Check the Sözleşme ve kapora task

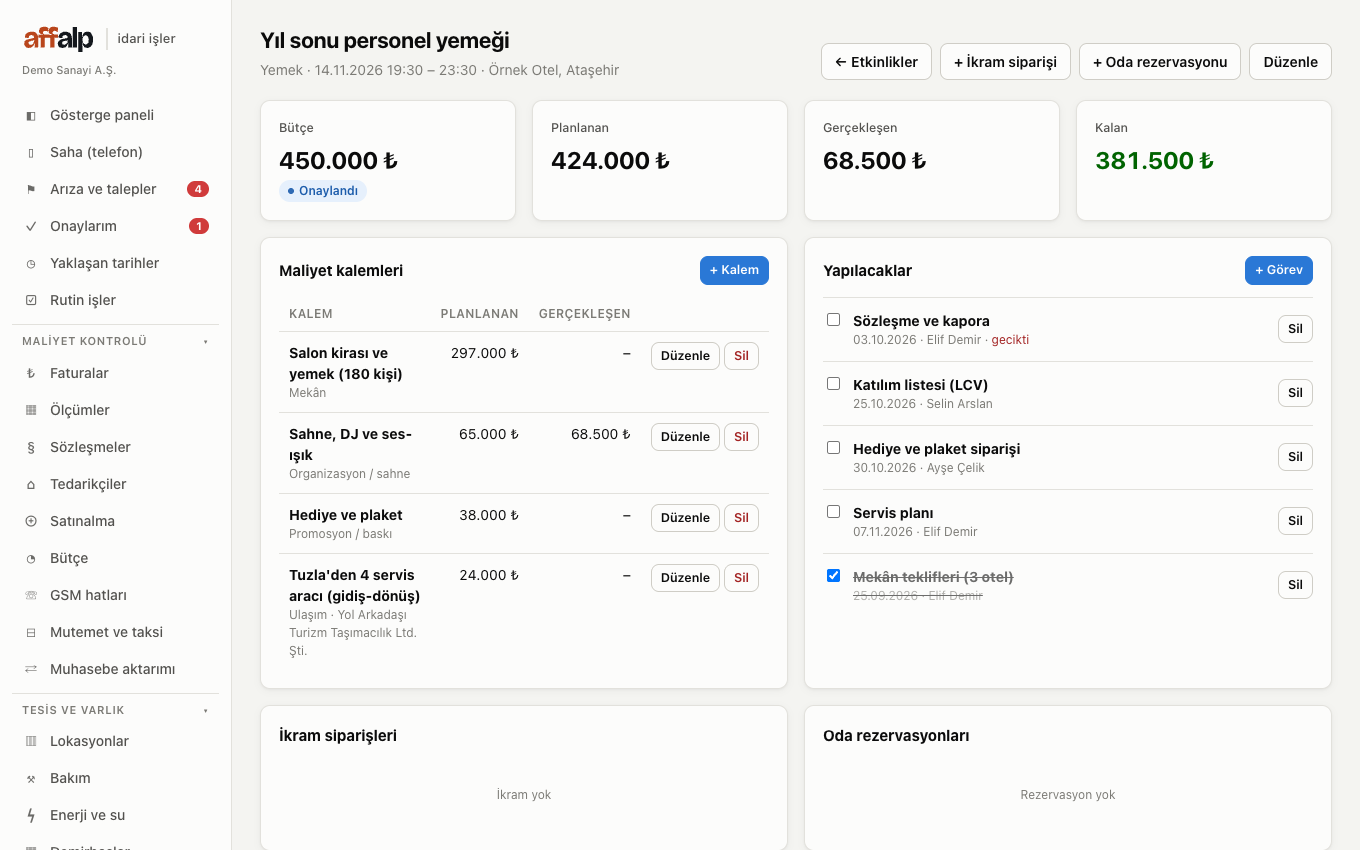point(833,320)
